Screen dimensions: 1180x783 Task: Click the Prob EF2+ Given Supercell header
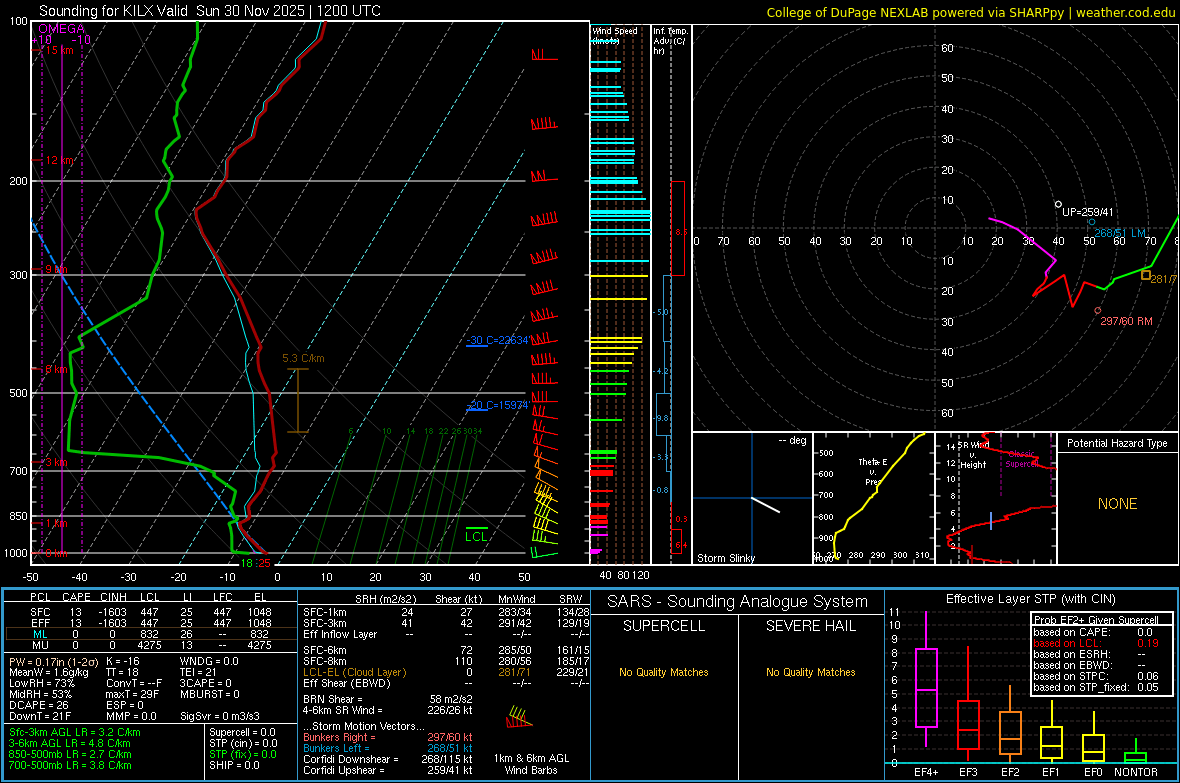coord(1096,620)
